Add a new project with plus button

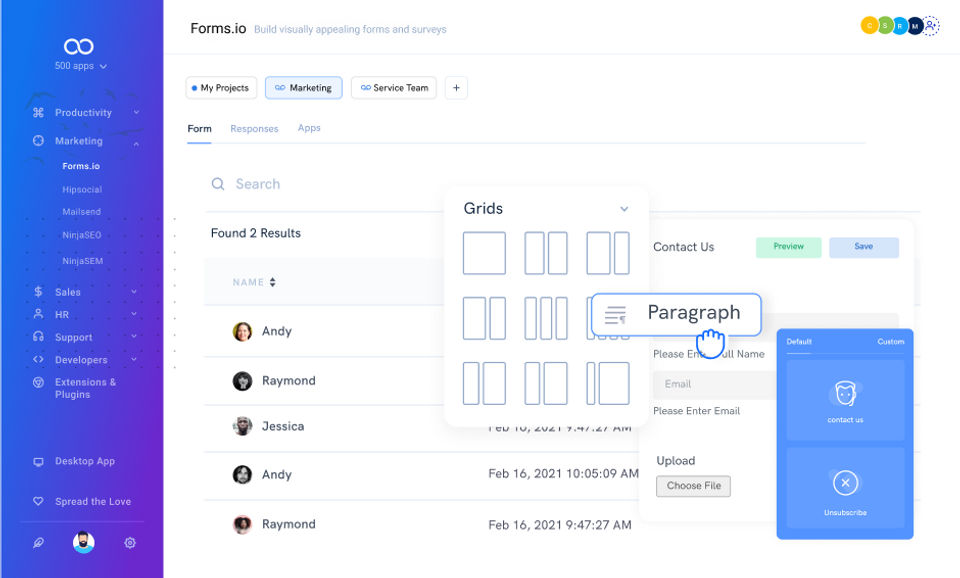coord(456,88)
